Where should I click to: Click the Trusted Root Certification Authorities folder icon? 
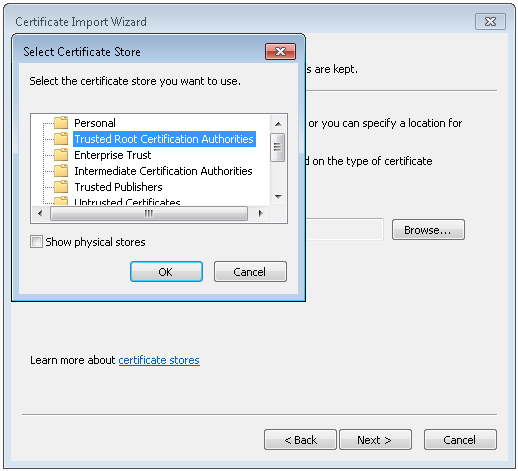pyautogui.click(x=61, y=139)
